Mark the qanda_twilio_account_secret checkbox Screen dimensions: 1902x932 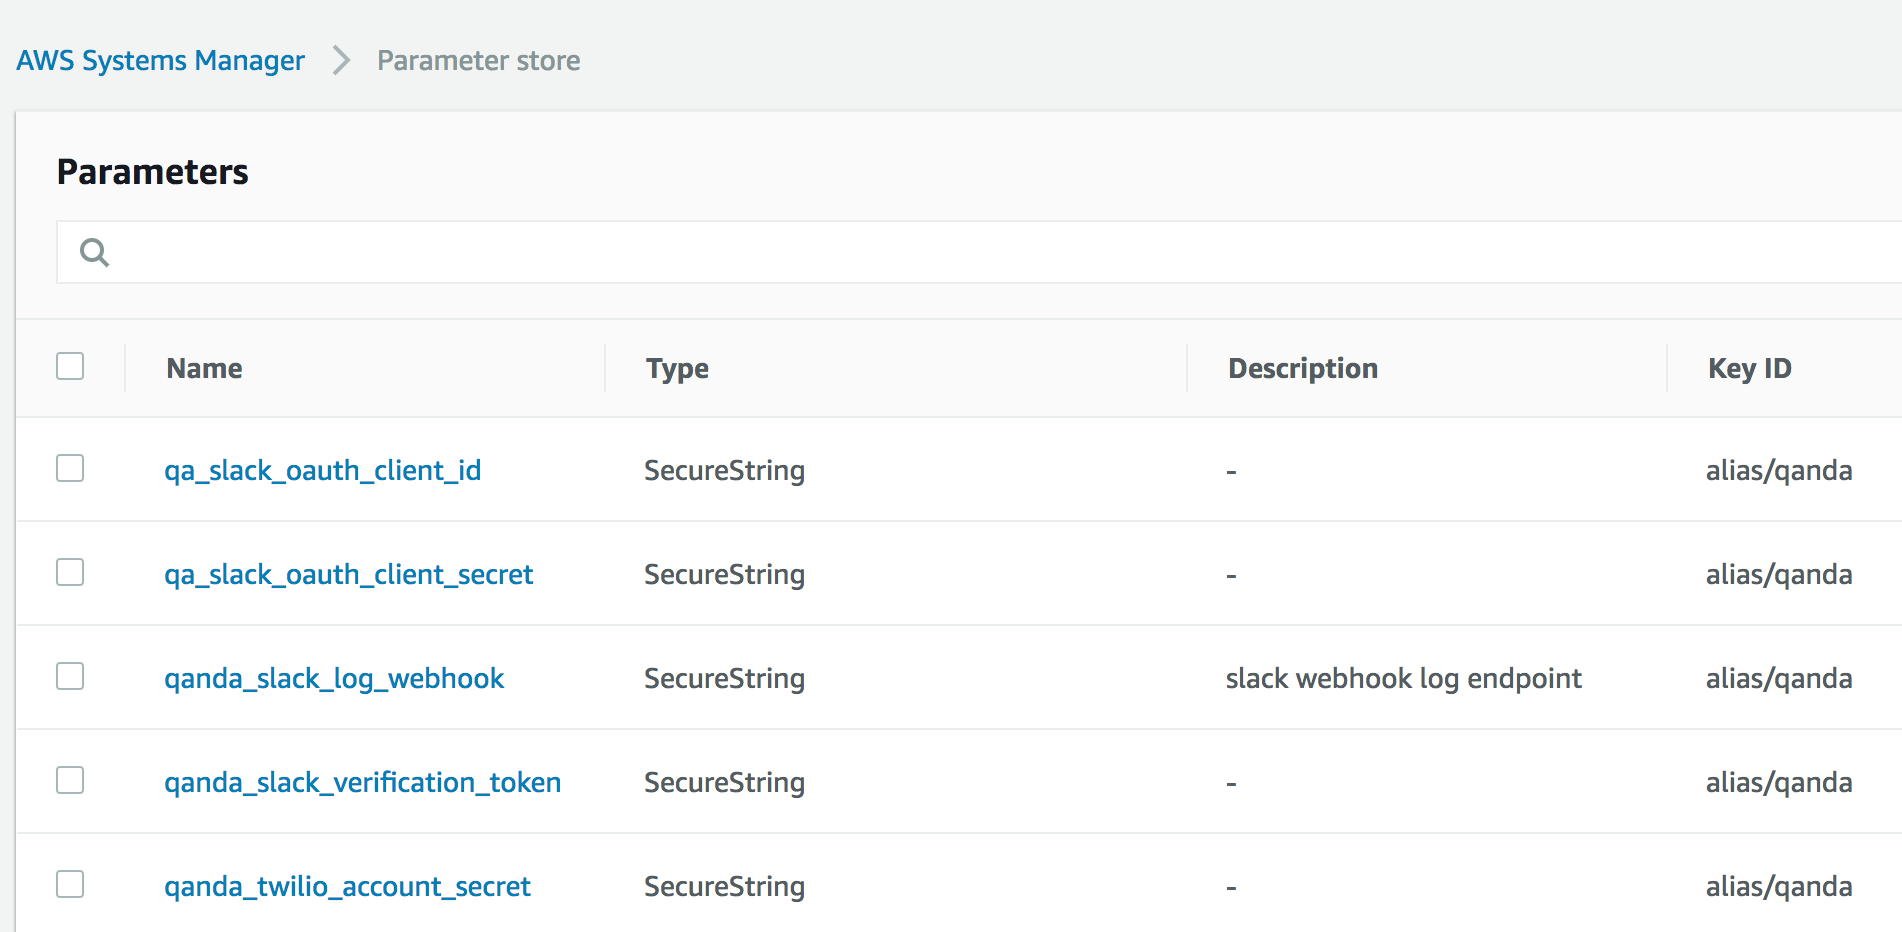pyautogui.click(x=70, y=885)
